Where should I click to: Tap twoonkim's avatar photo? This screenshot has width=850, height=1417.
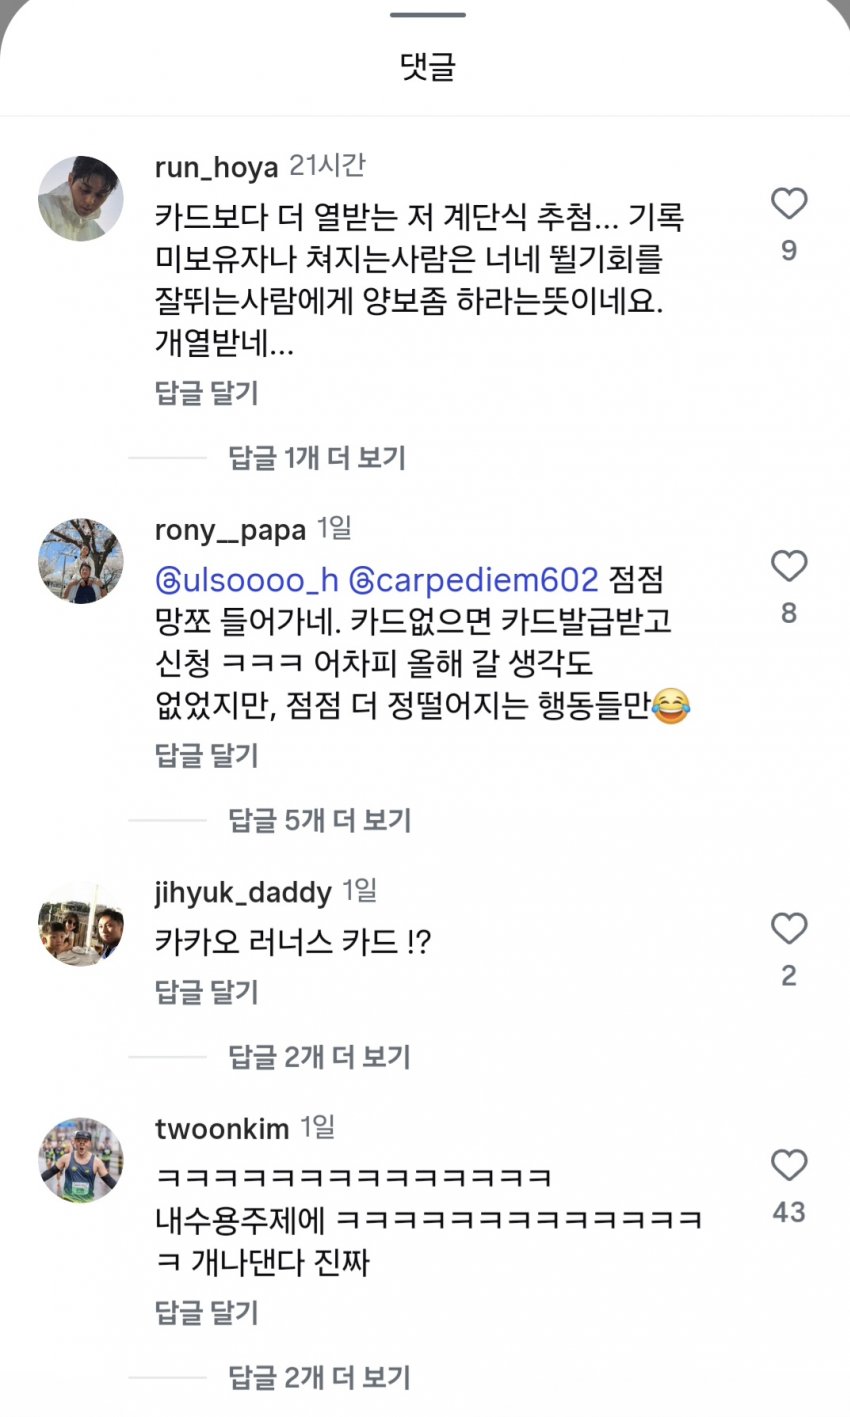pos(81,1160)
